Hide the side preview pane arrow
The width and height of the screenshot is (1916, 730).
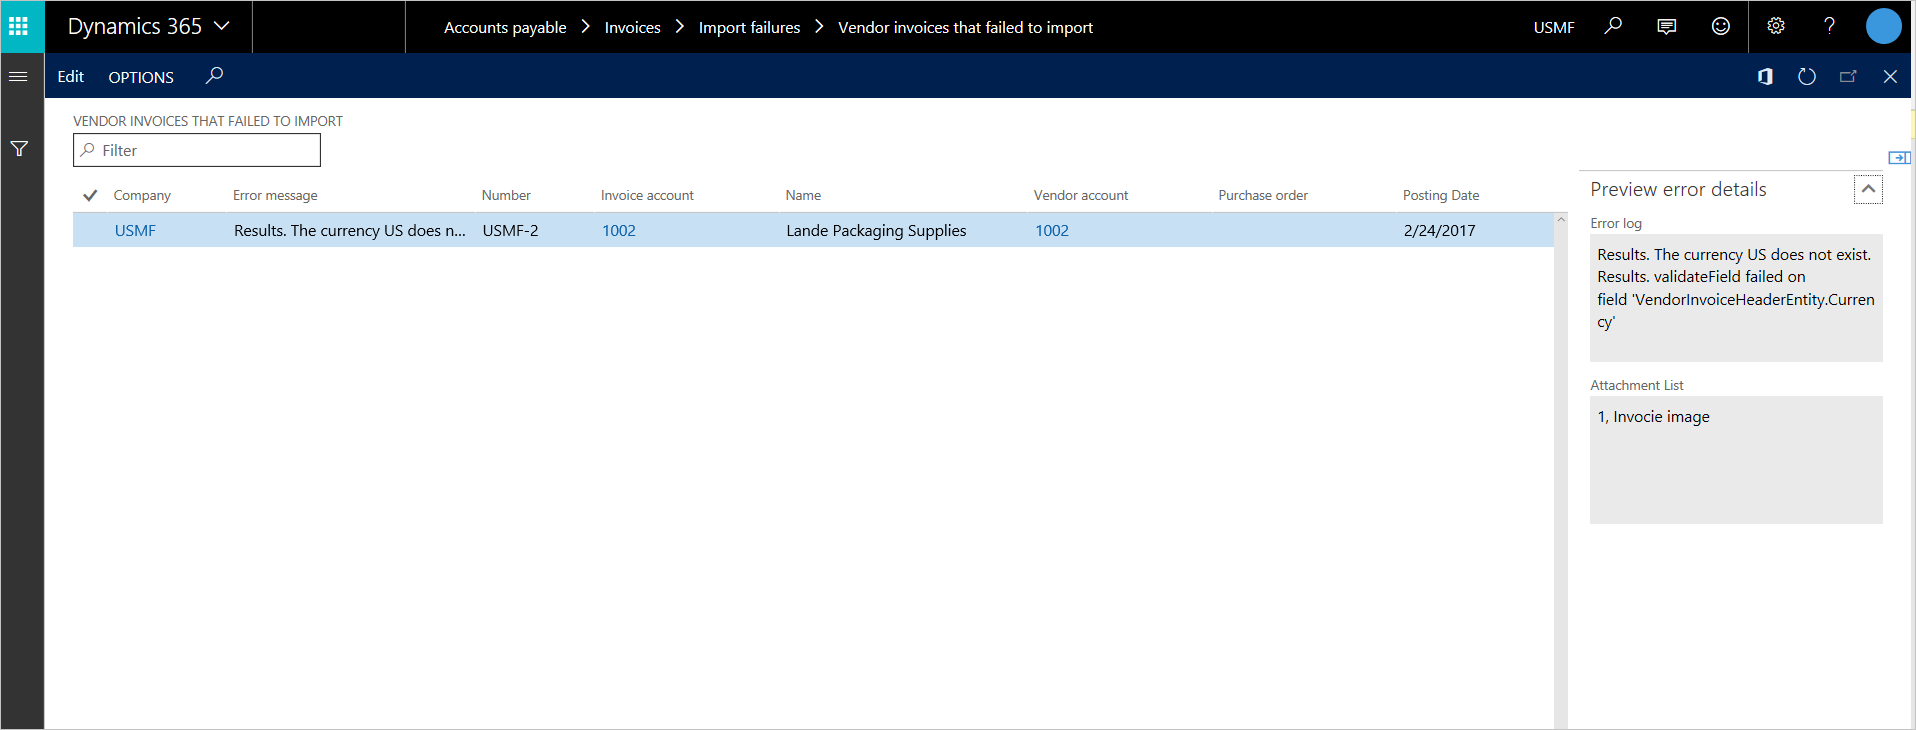1899,157
